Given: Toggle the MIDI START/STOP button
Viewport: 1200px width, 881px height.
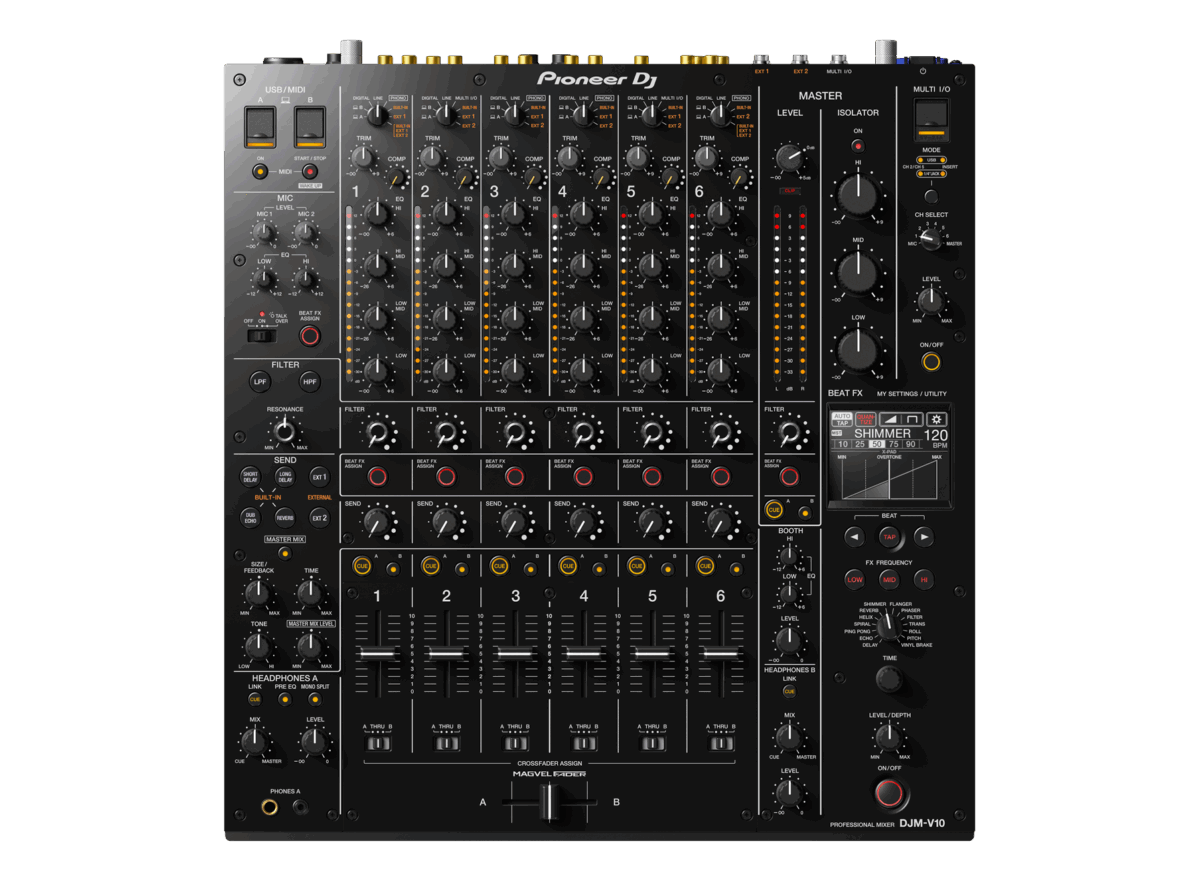Looking at the screenshot, I should 311,171.
